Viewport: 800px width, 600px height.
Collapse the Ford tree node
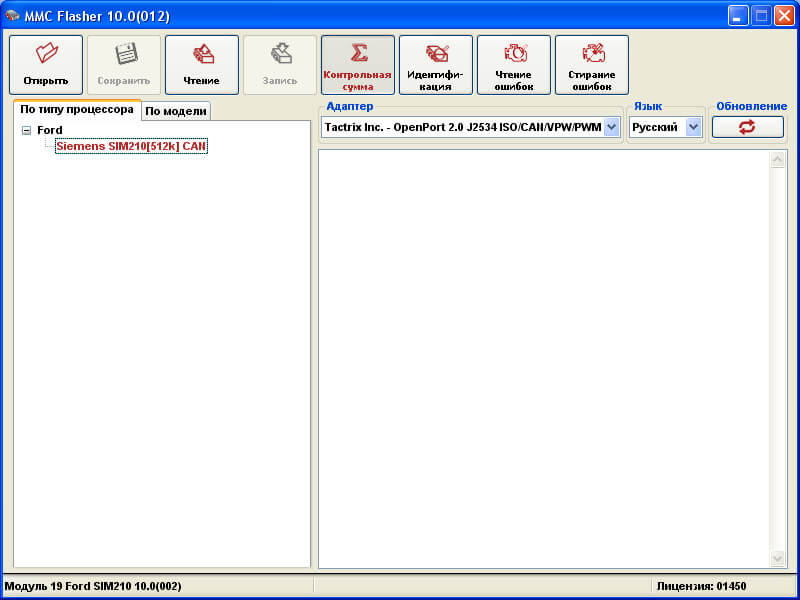(x=27, y=131)
